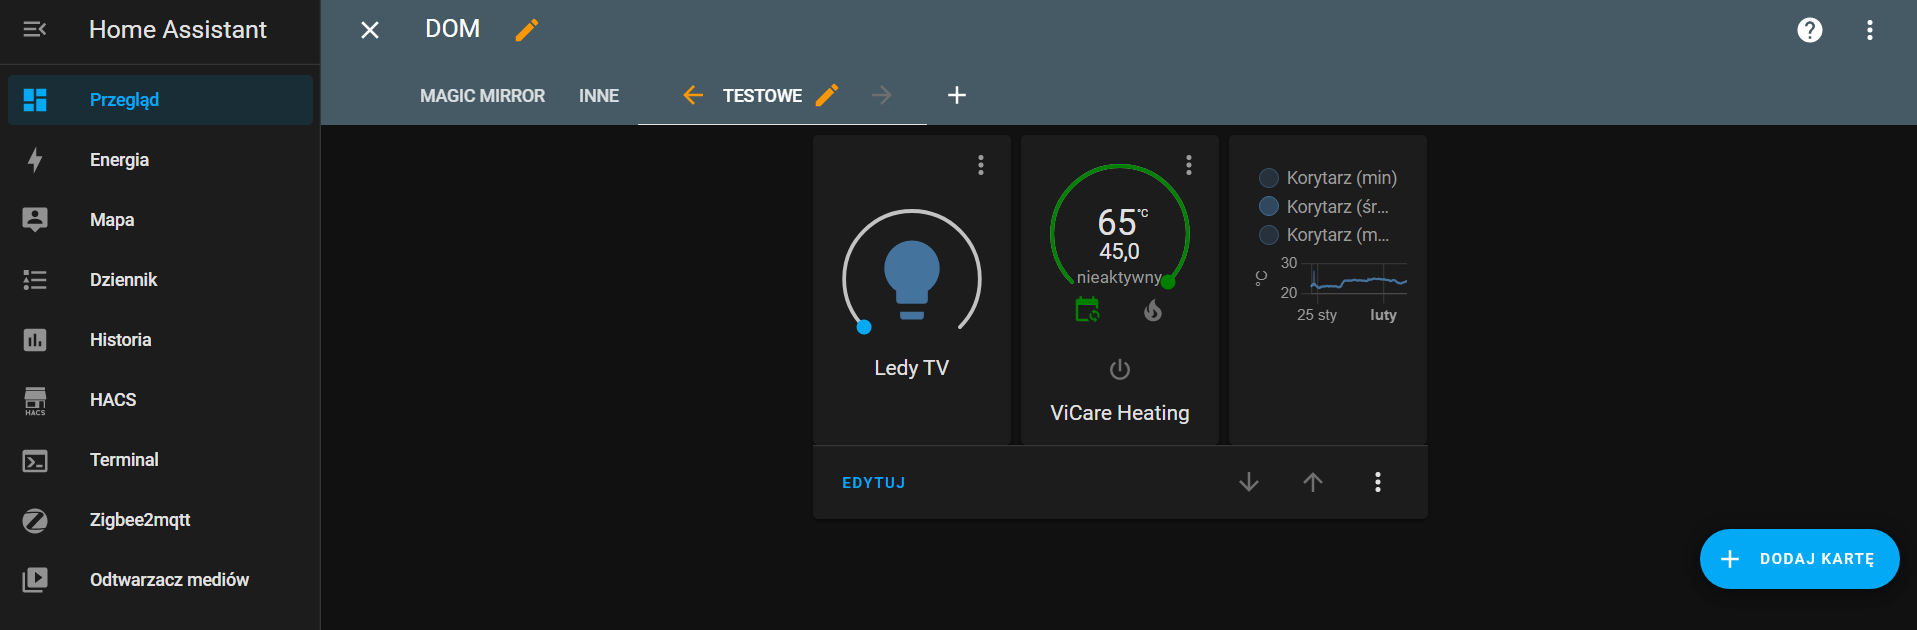
Task: Select the green calendar schedule mode icon
Action: [1087, 310]
